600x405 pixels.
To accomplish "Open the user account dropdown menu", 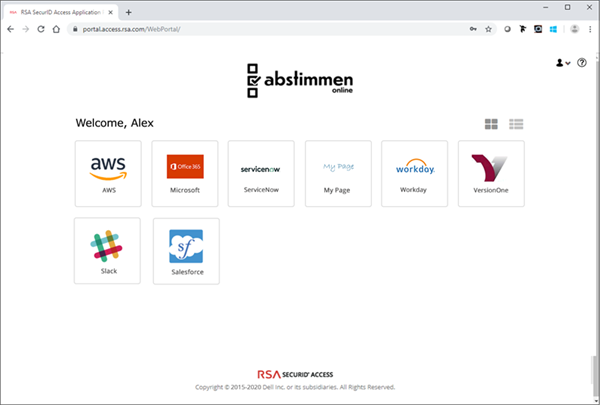I will point(563,63).
